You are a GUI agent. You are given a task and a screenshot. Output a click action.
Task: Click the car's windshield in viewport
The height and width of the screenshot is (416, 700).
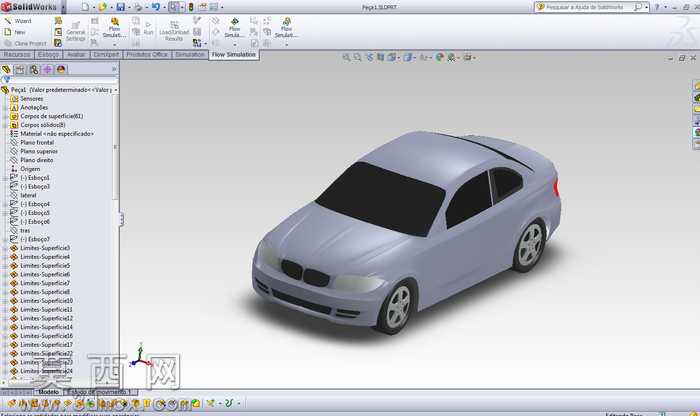381,199
